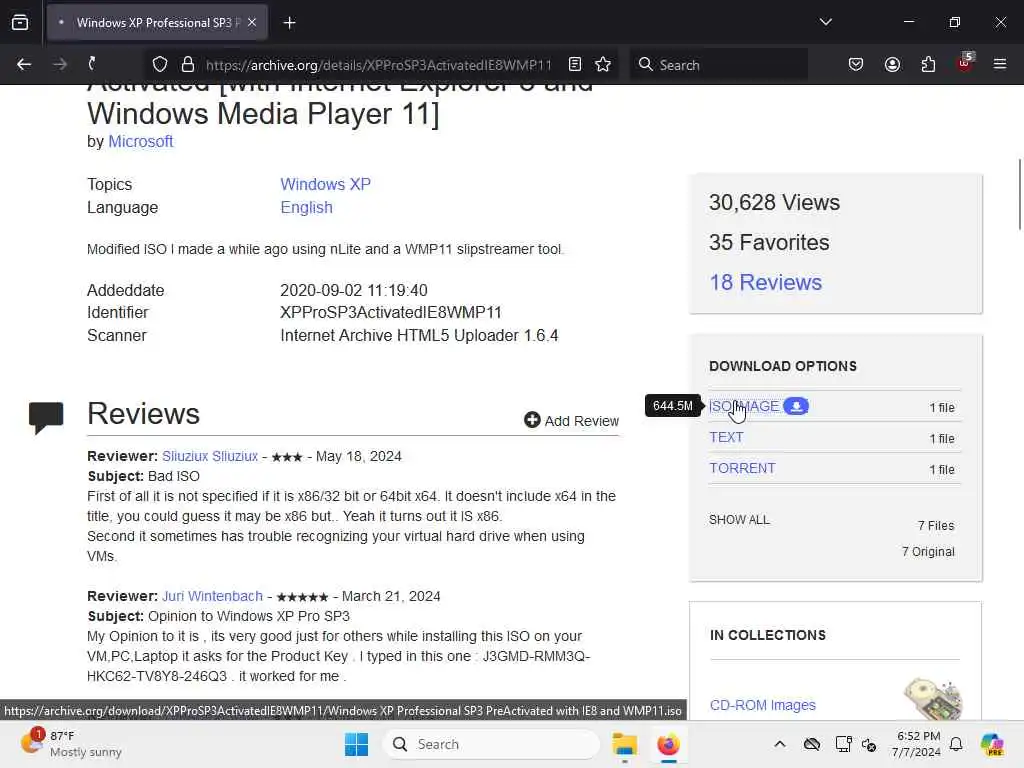The image size is (1024, 768).
Task: Click Add Review button
Action: [571, 421]
